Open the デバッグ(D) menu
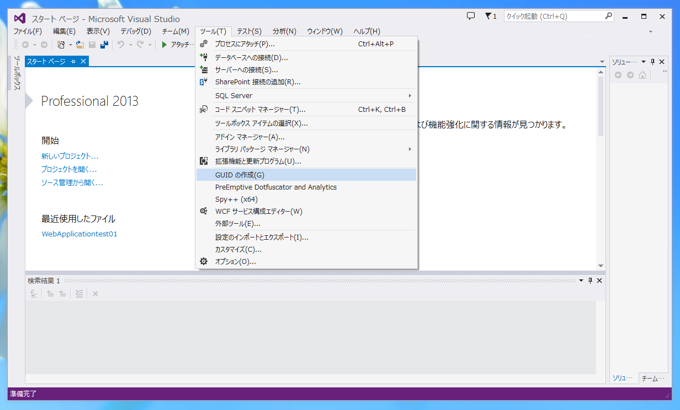The height and width of the screenshot is (410, 680). pyautogui.click(x=136, y=31)
